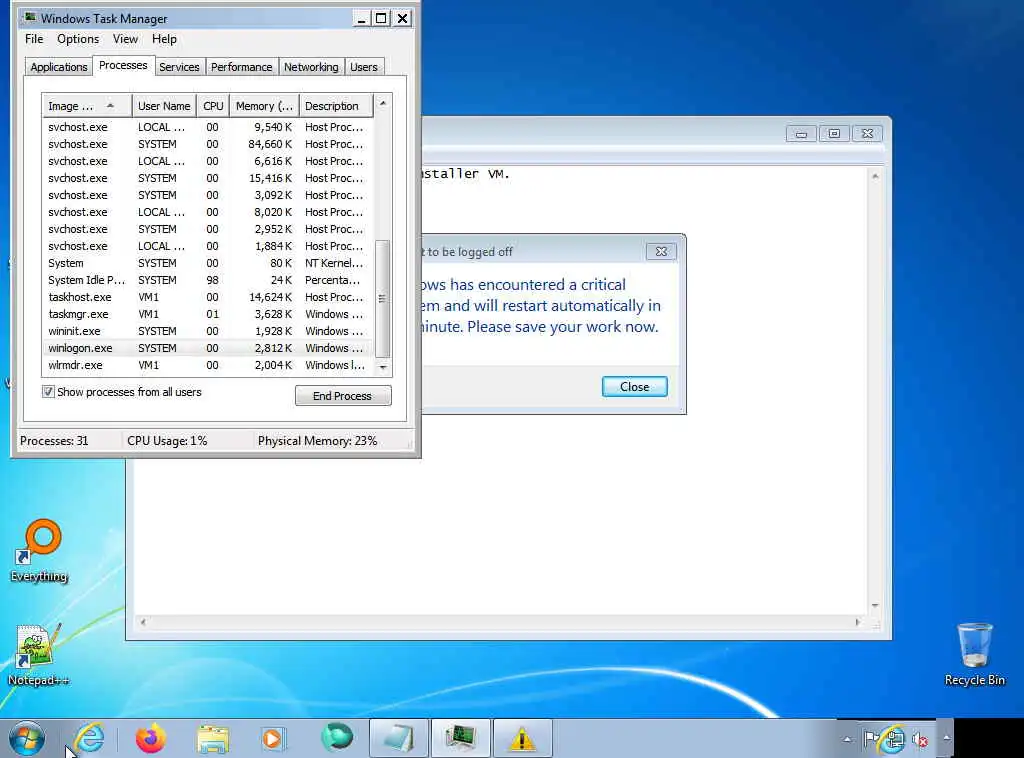Select svchost.exe row using 84,660 K
The image size is (1024, 758).
tap(208, 144)
